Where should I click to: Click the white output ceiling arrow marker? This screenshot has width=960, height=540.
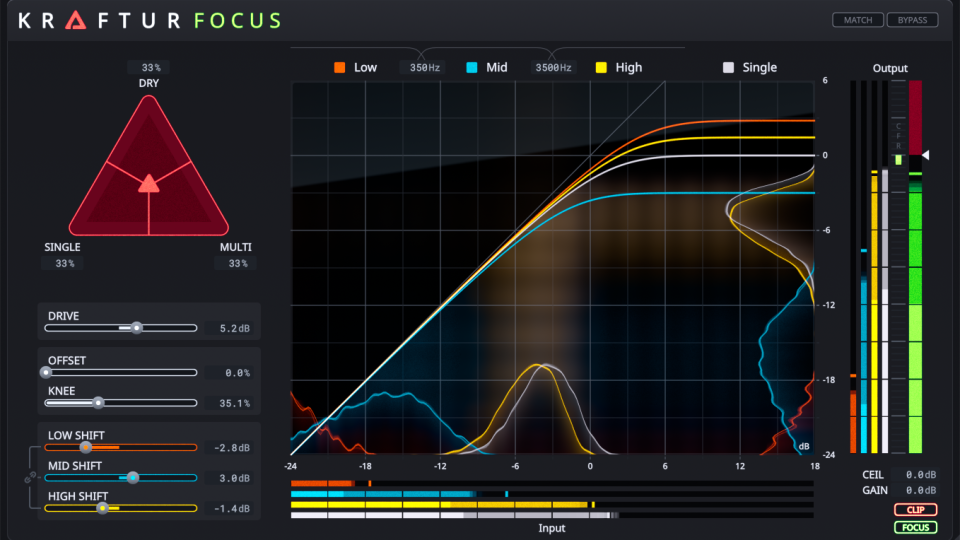[x=926, y=155]
